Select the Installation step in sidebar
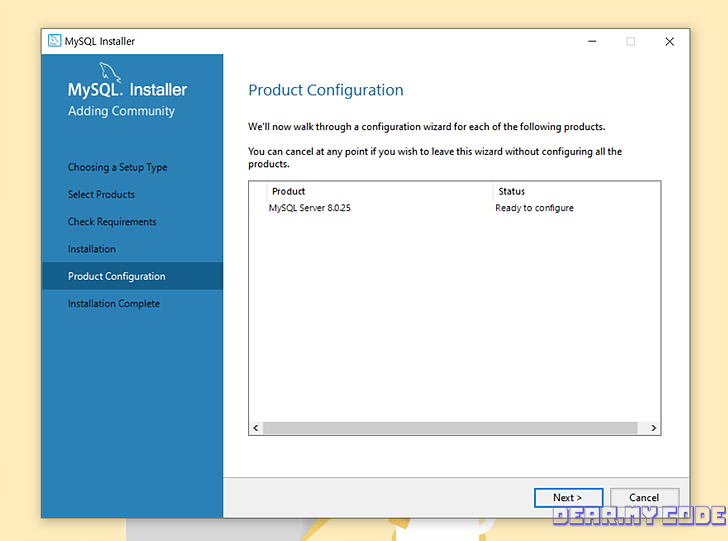This screenshot has width=728, height=541. (91, 249)
